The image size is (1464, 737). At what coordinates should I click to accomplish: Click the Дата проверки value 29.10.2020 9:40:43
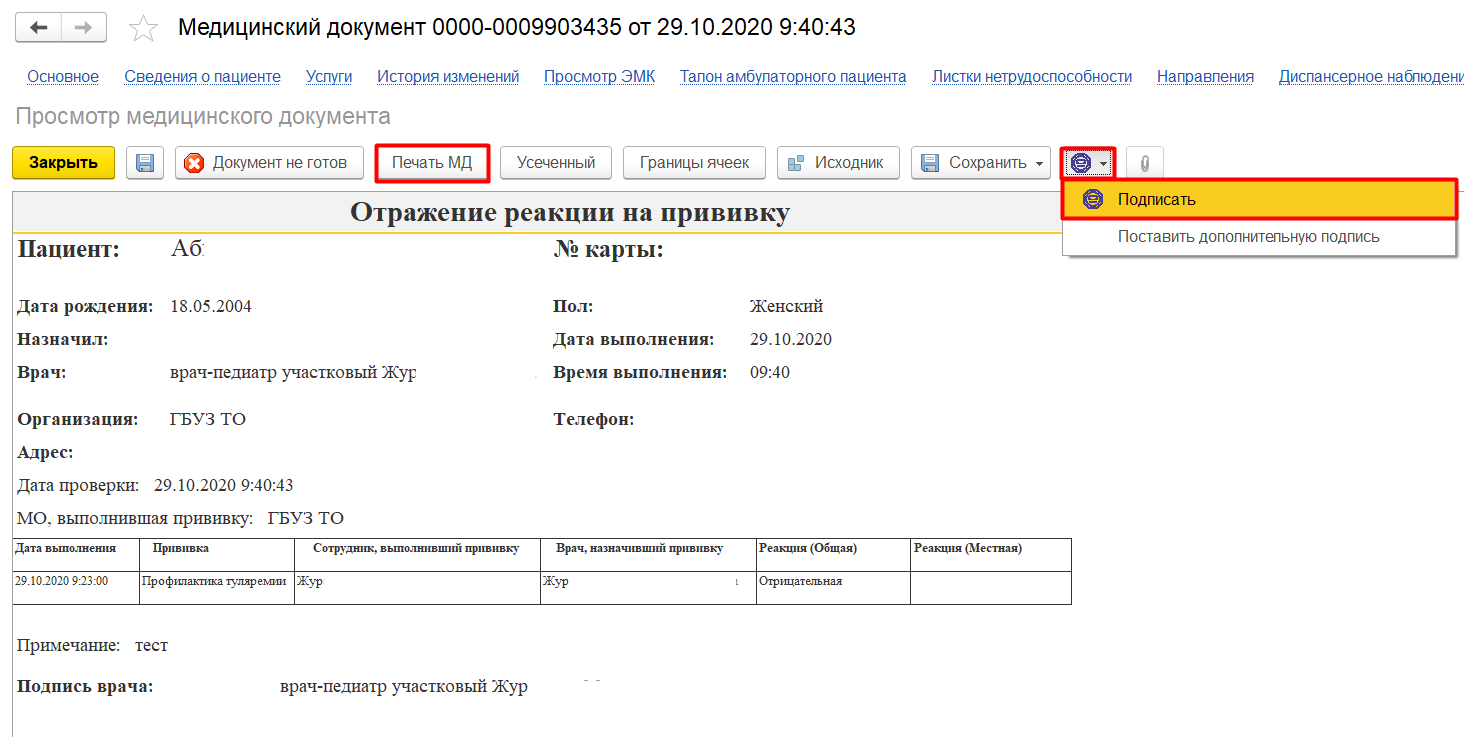point(223,486)
